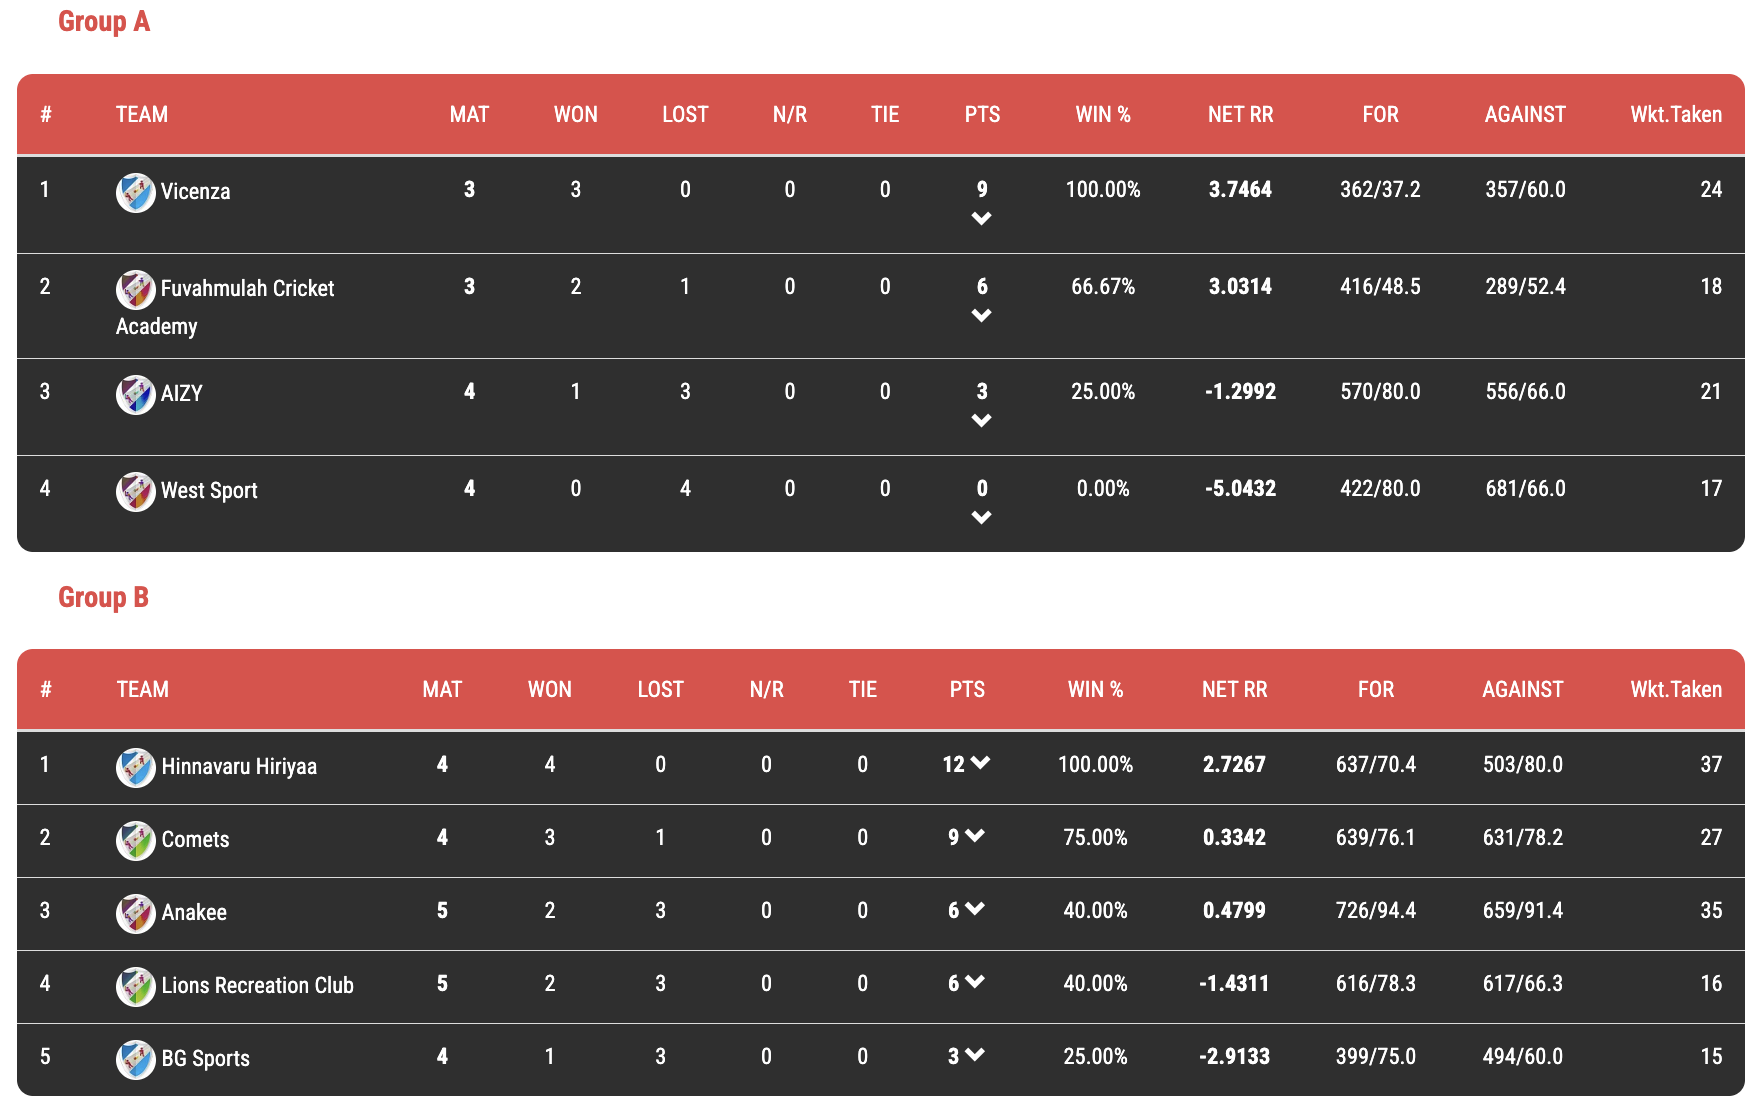The height and width of the screenshot is (1116, 1762).
Task: Click the Group A heading
Action: (x=104, y=22)
